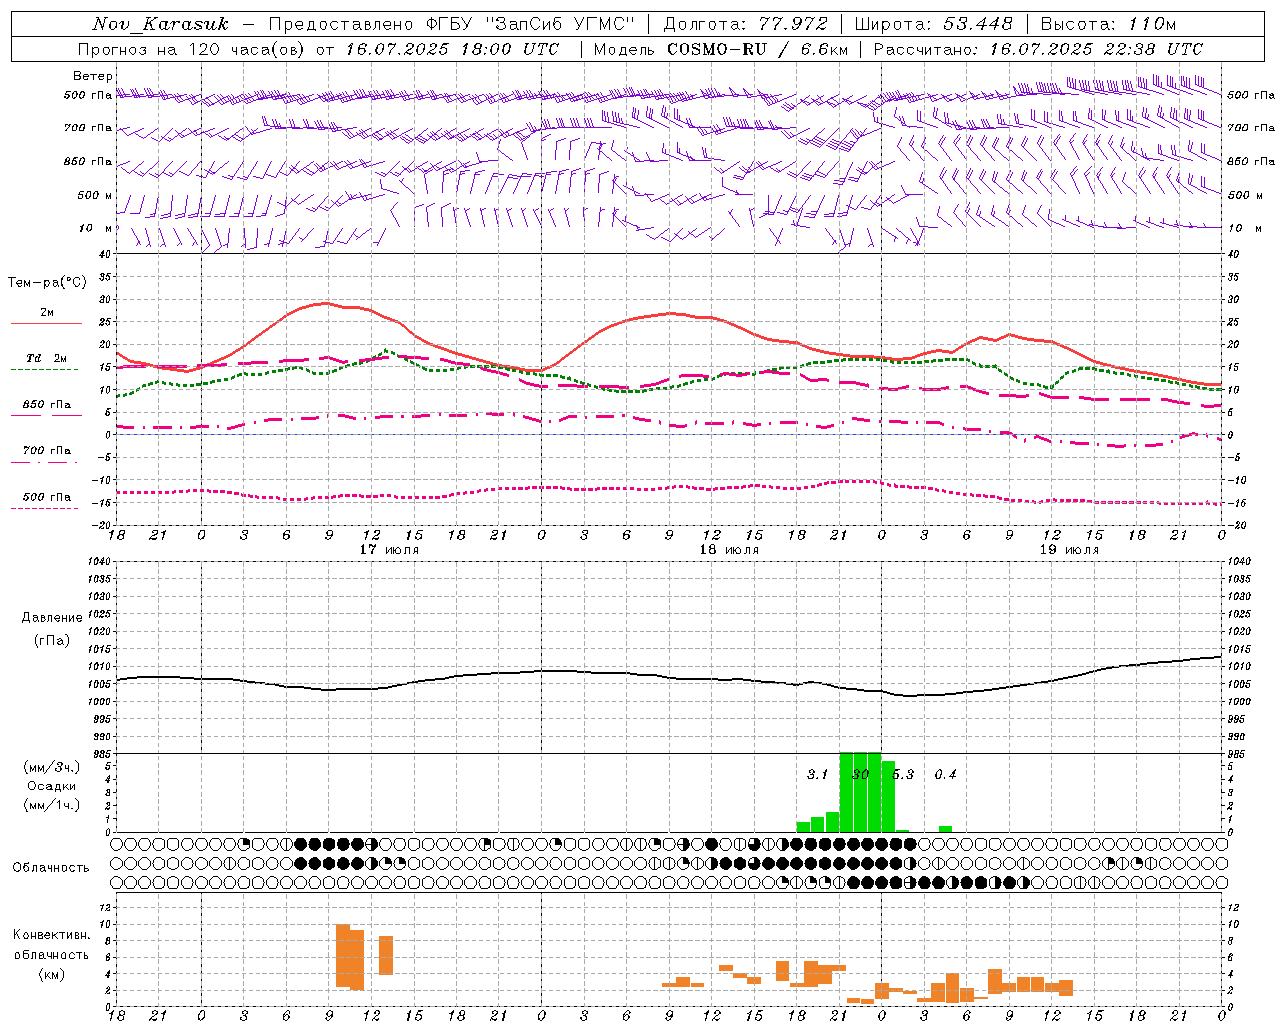The image size is (1280, 1024).
Task: Click the Тем-ра(°C) axis title
Action: click(x=47, y=283)
